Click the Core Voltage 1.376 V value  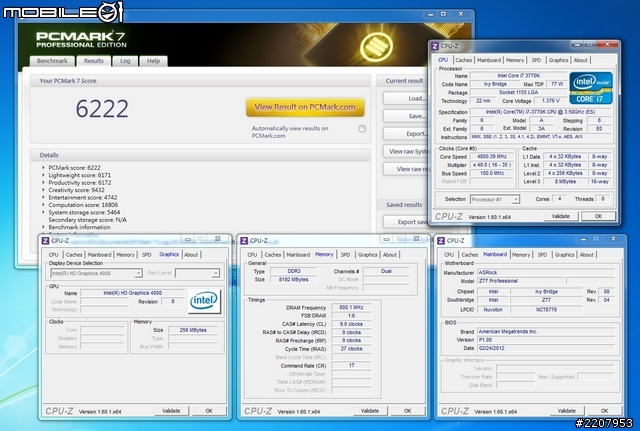point(551,101)
